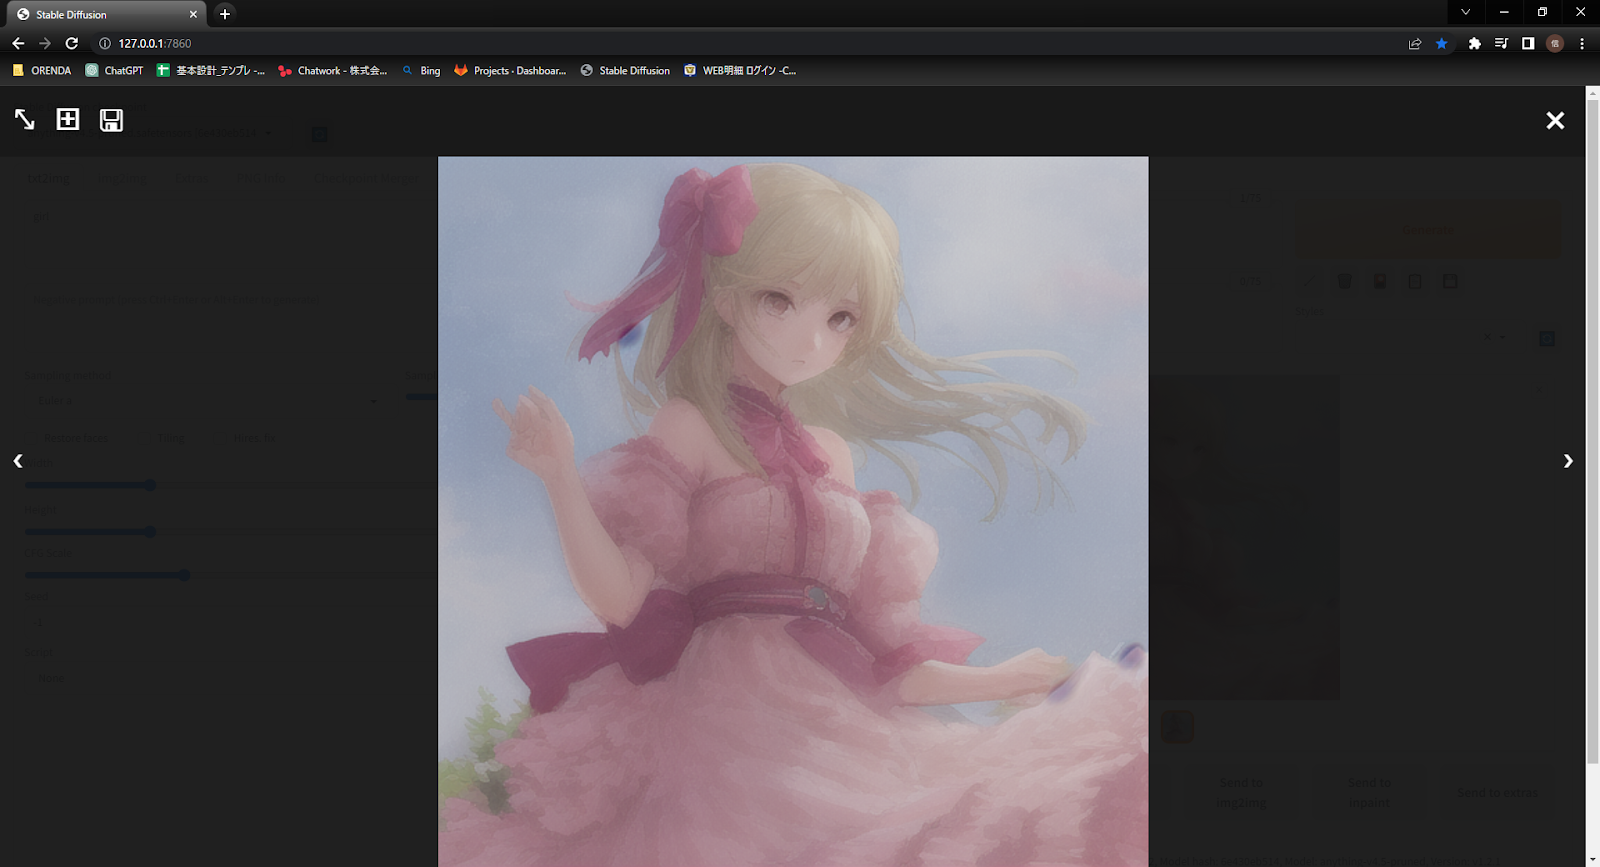1600x867 pixels.
Task: Click the page scrollbar up arrow
Action: pyautogui.click(x=1593, y=92)
